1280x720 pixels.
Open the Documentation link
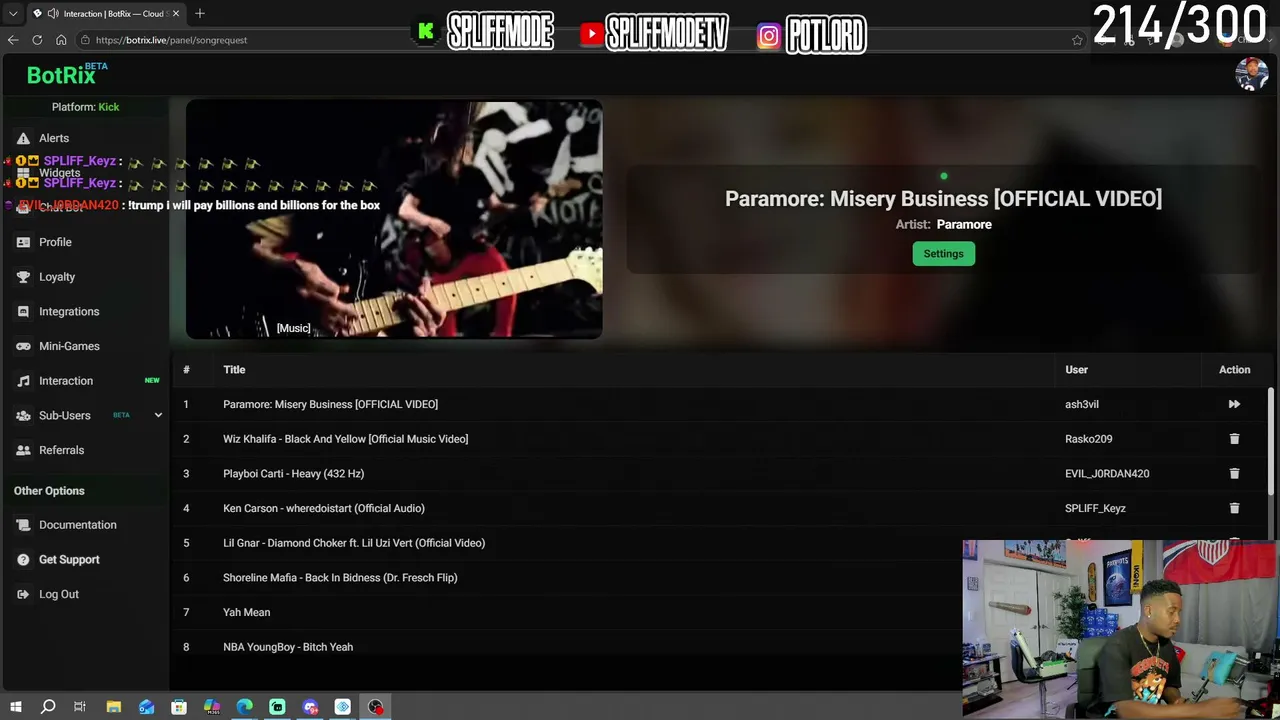click(78, 525)
